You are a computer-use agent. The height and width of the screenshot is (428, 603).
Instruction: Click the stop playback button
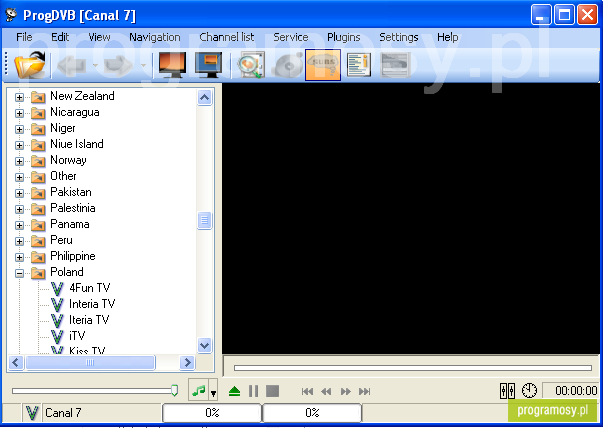pos(272,391)
